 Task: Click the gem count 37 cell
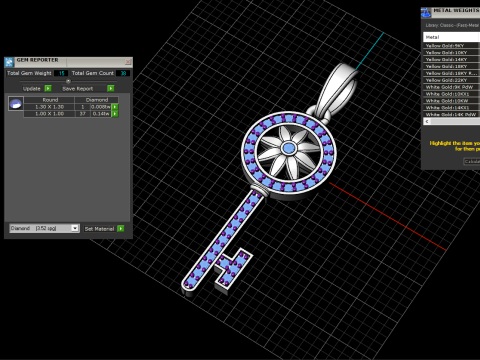83,114
